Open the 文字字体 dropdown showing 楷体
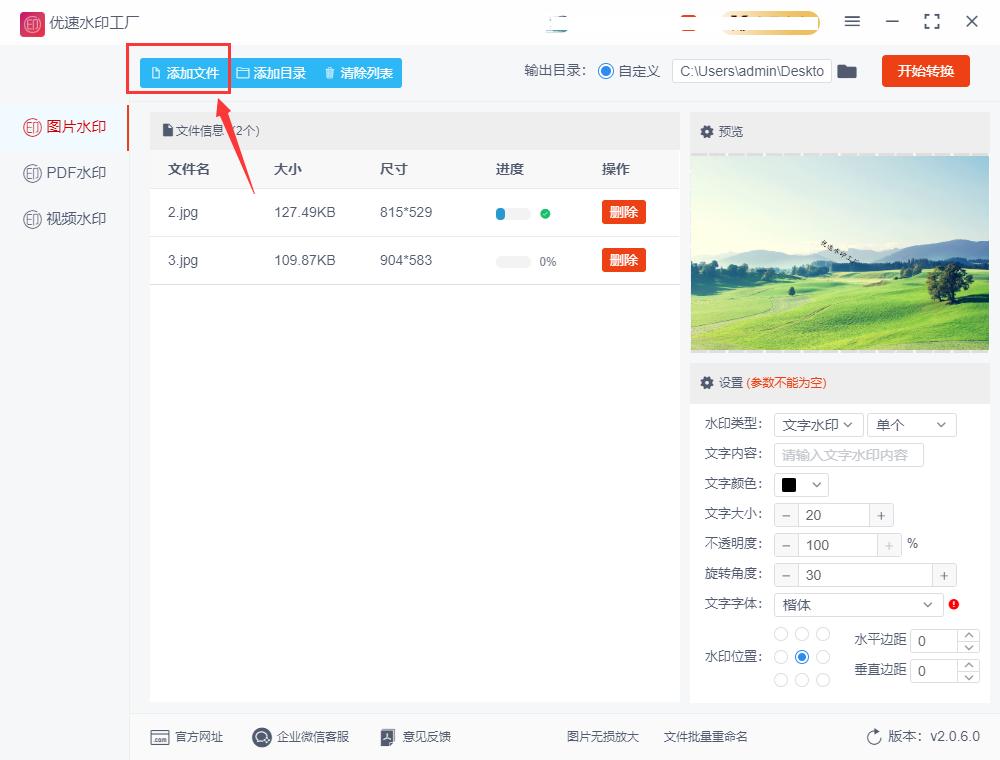This screenshot has height=760, width=1000. coord(857,604)
